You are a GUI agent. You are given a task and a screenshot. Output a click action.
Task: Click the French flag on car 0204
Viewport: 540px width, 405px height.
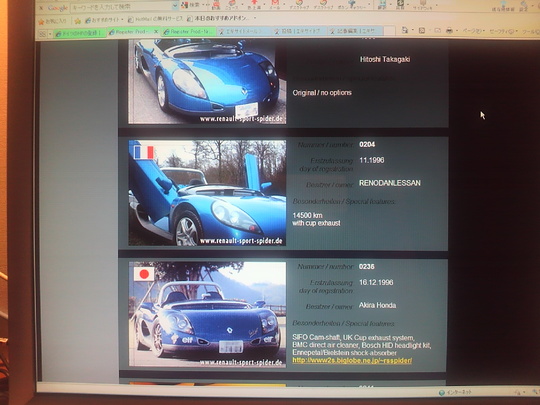tap(144, 152)
